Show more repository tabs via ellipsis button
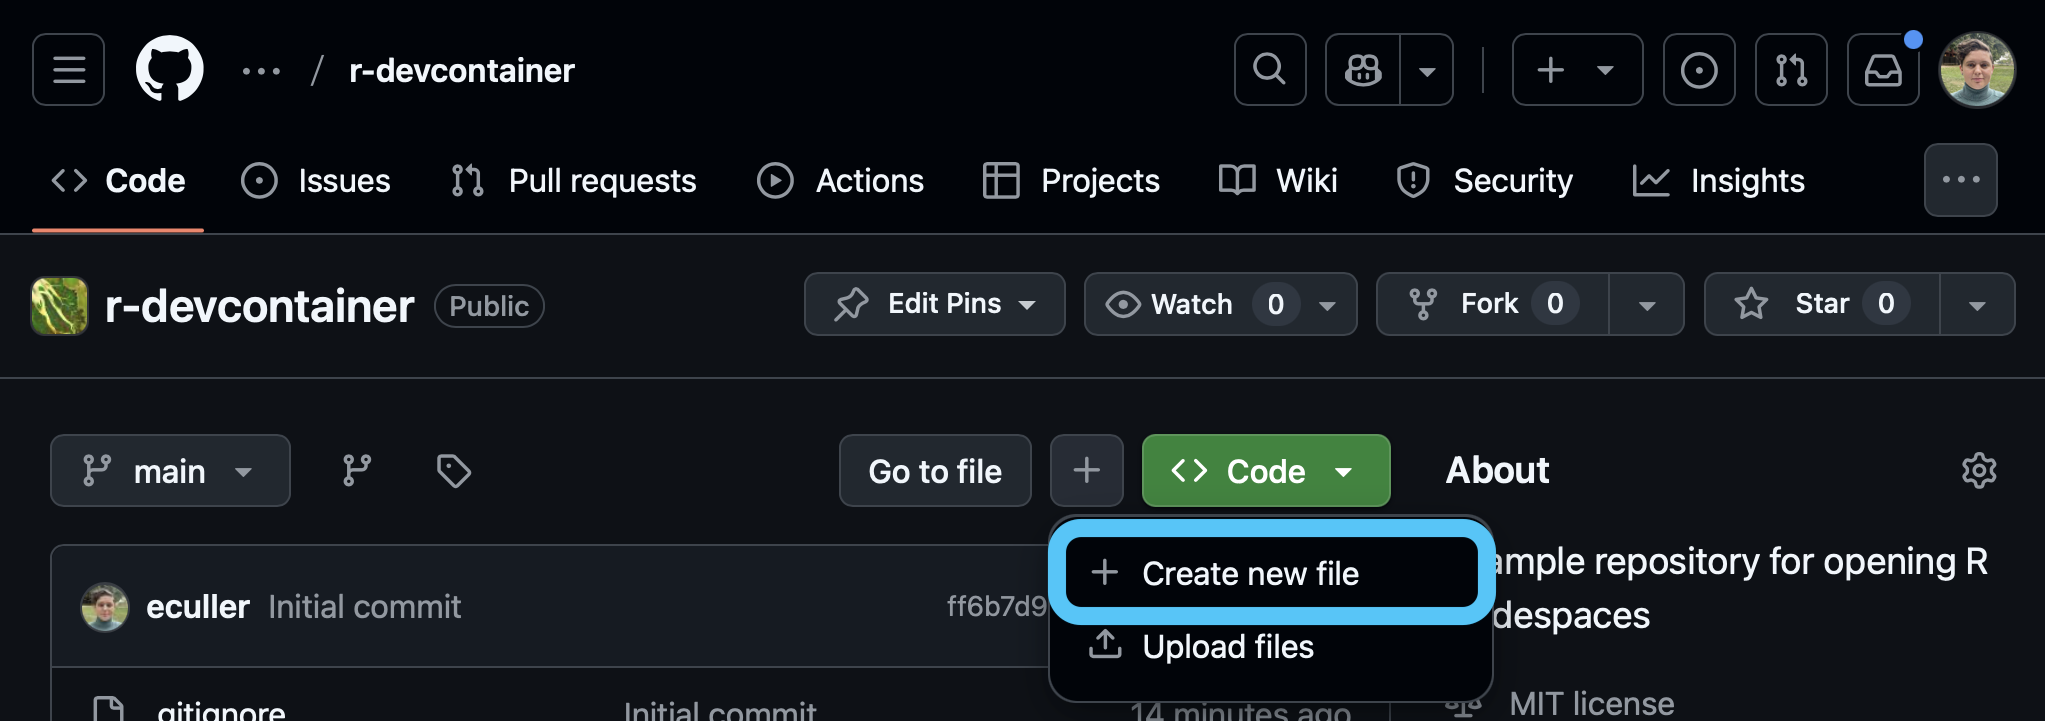Screen dimensions: 2045x721 pyautogui.click(x=1961, y=180)
